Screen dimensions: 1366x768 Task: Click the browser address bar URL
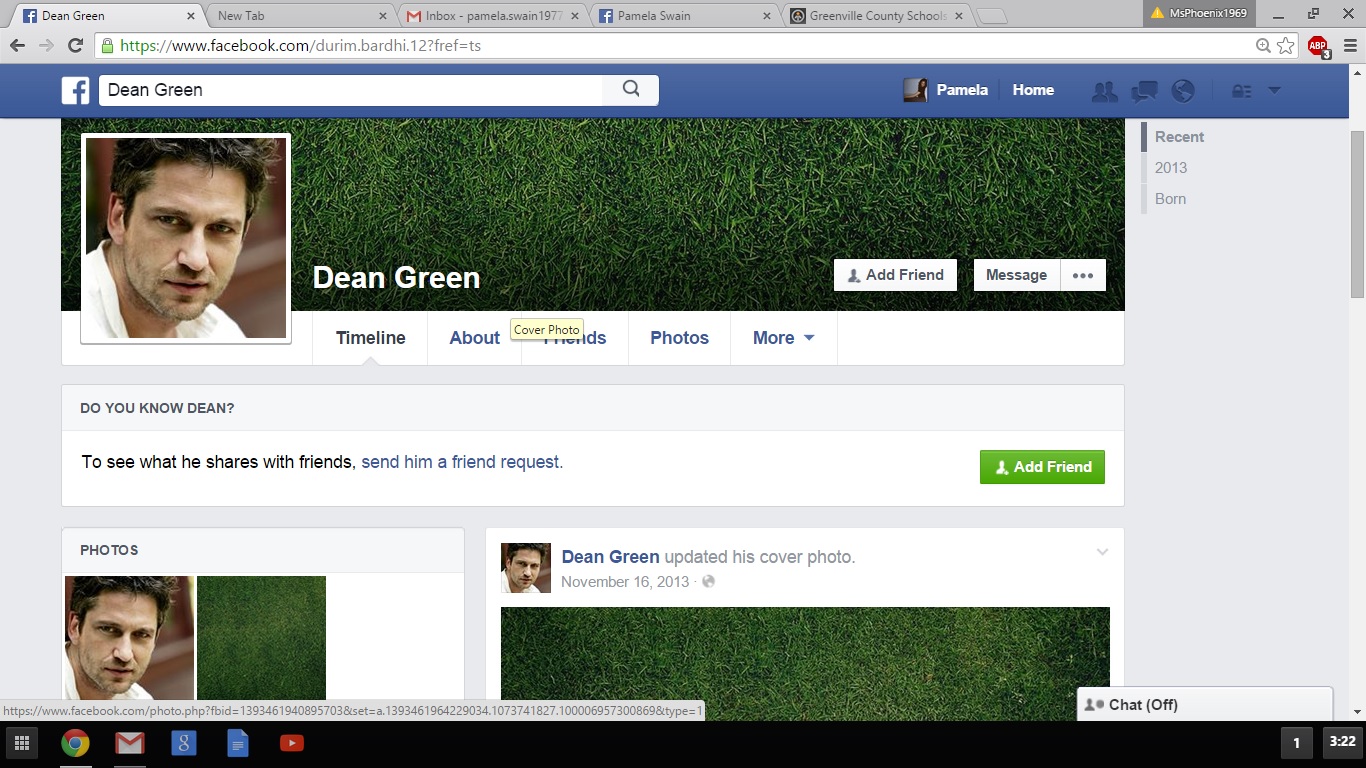(300, 46)
